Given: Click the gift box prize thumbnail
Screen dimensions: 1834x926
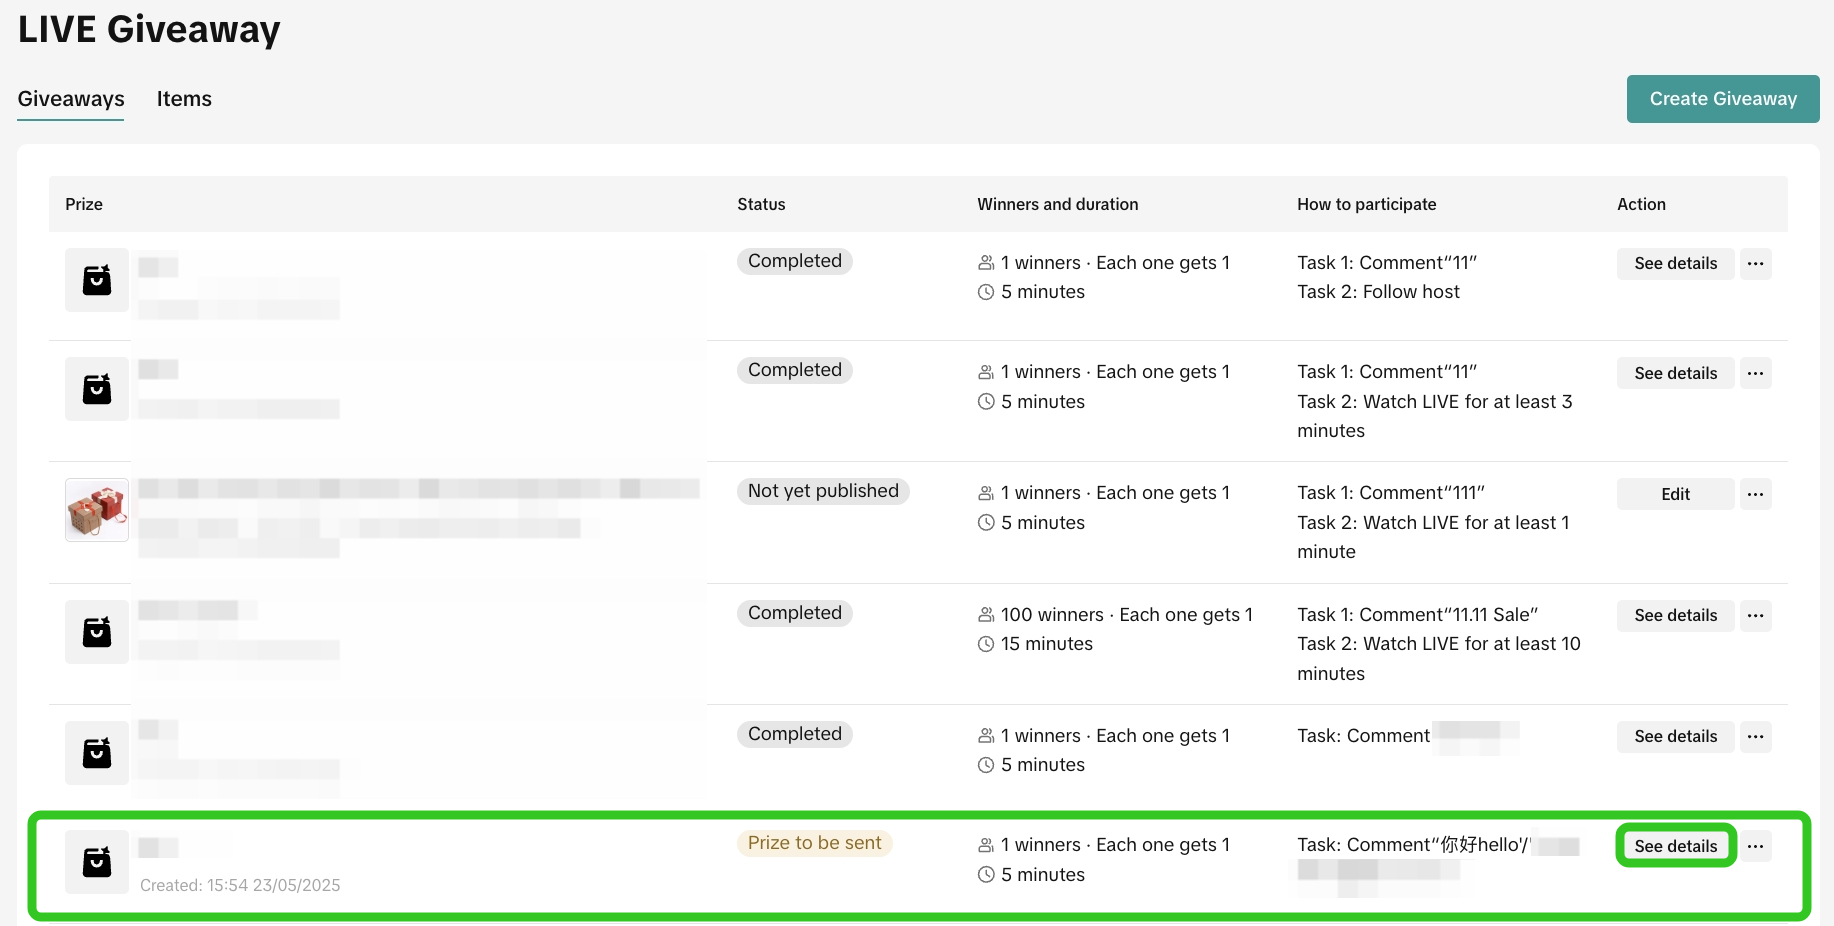Looking at the screenshot, I should pyautogui.click(x=97, y=510).
